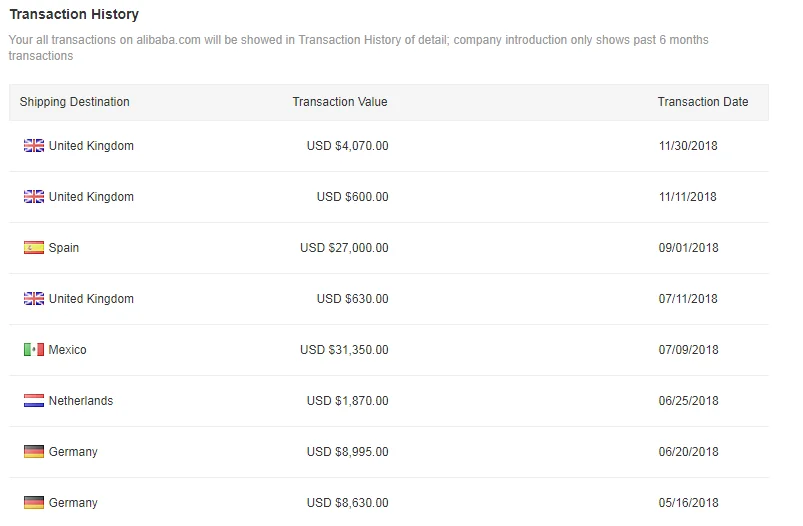Click the Transaction Date column header
Screen dimensions: 803x526
702,102
